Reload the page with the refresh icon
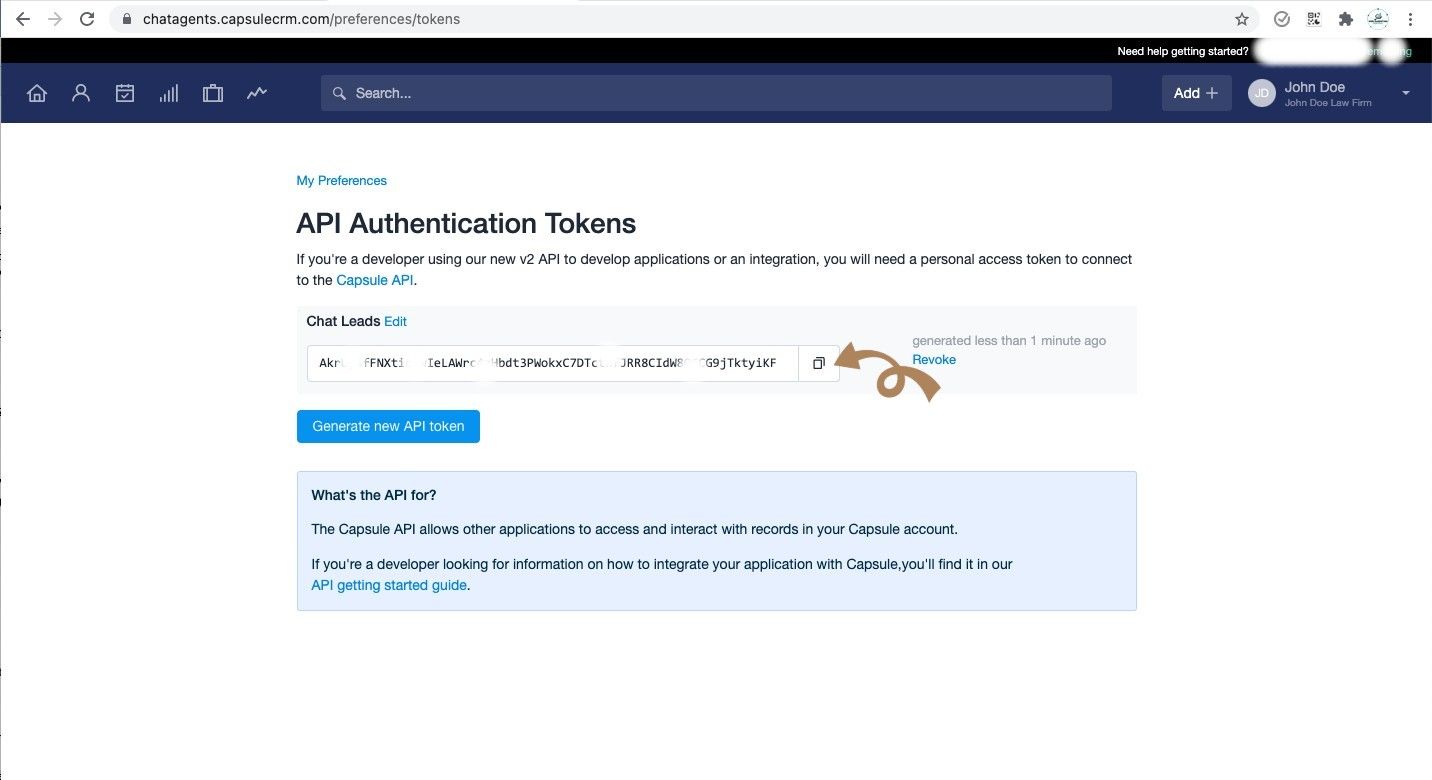The height and width of the screenshot is (780, 1432). (87, 19)
